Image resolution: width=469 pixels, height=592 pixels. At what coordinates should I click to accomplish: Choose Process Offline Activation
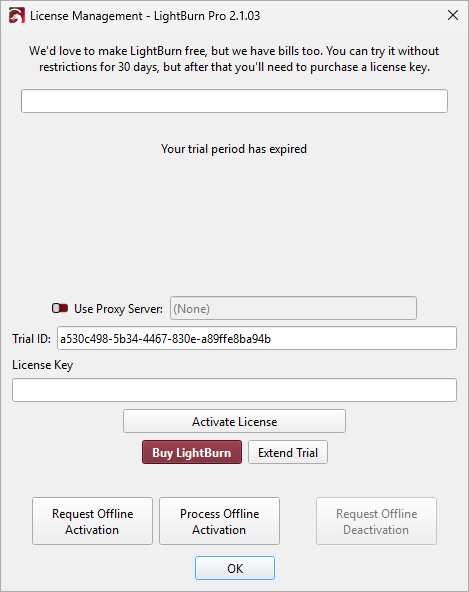point(219,521)
